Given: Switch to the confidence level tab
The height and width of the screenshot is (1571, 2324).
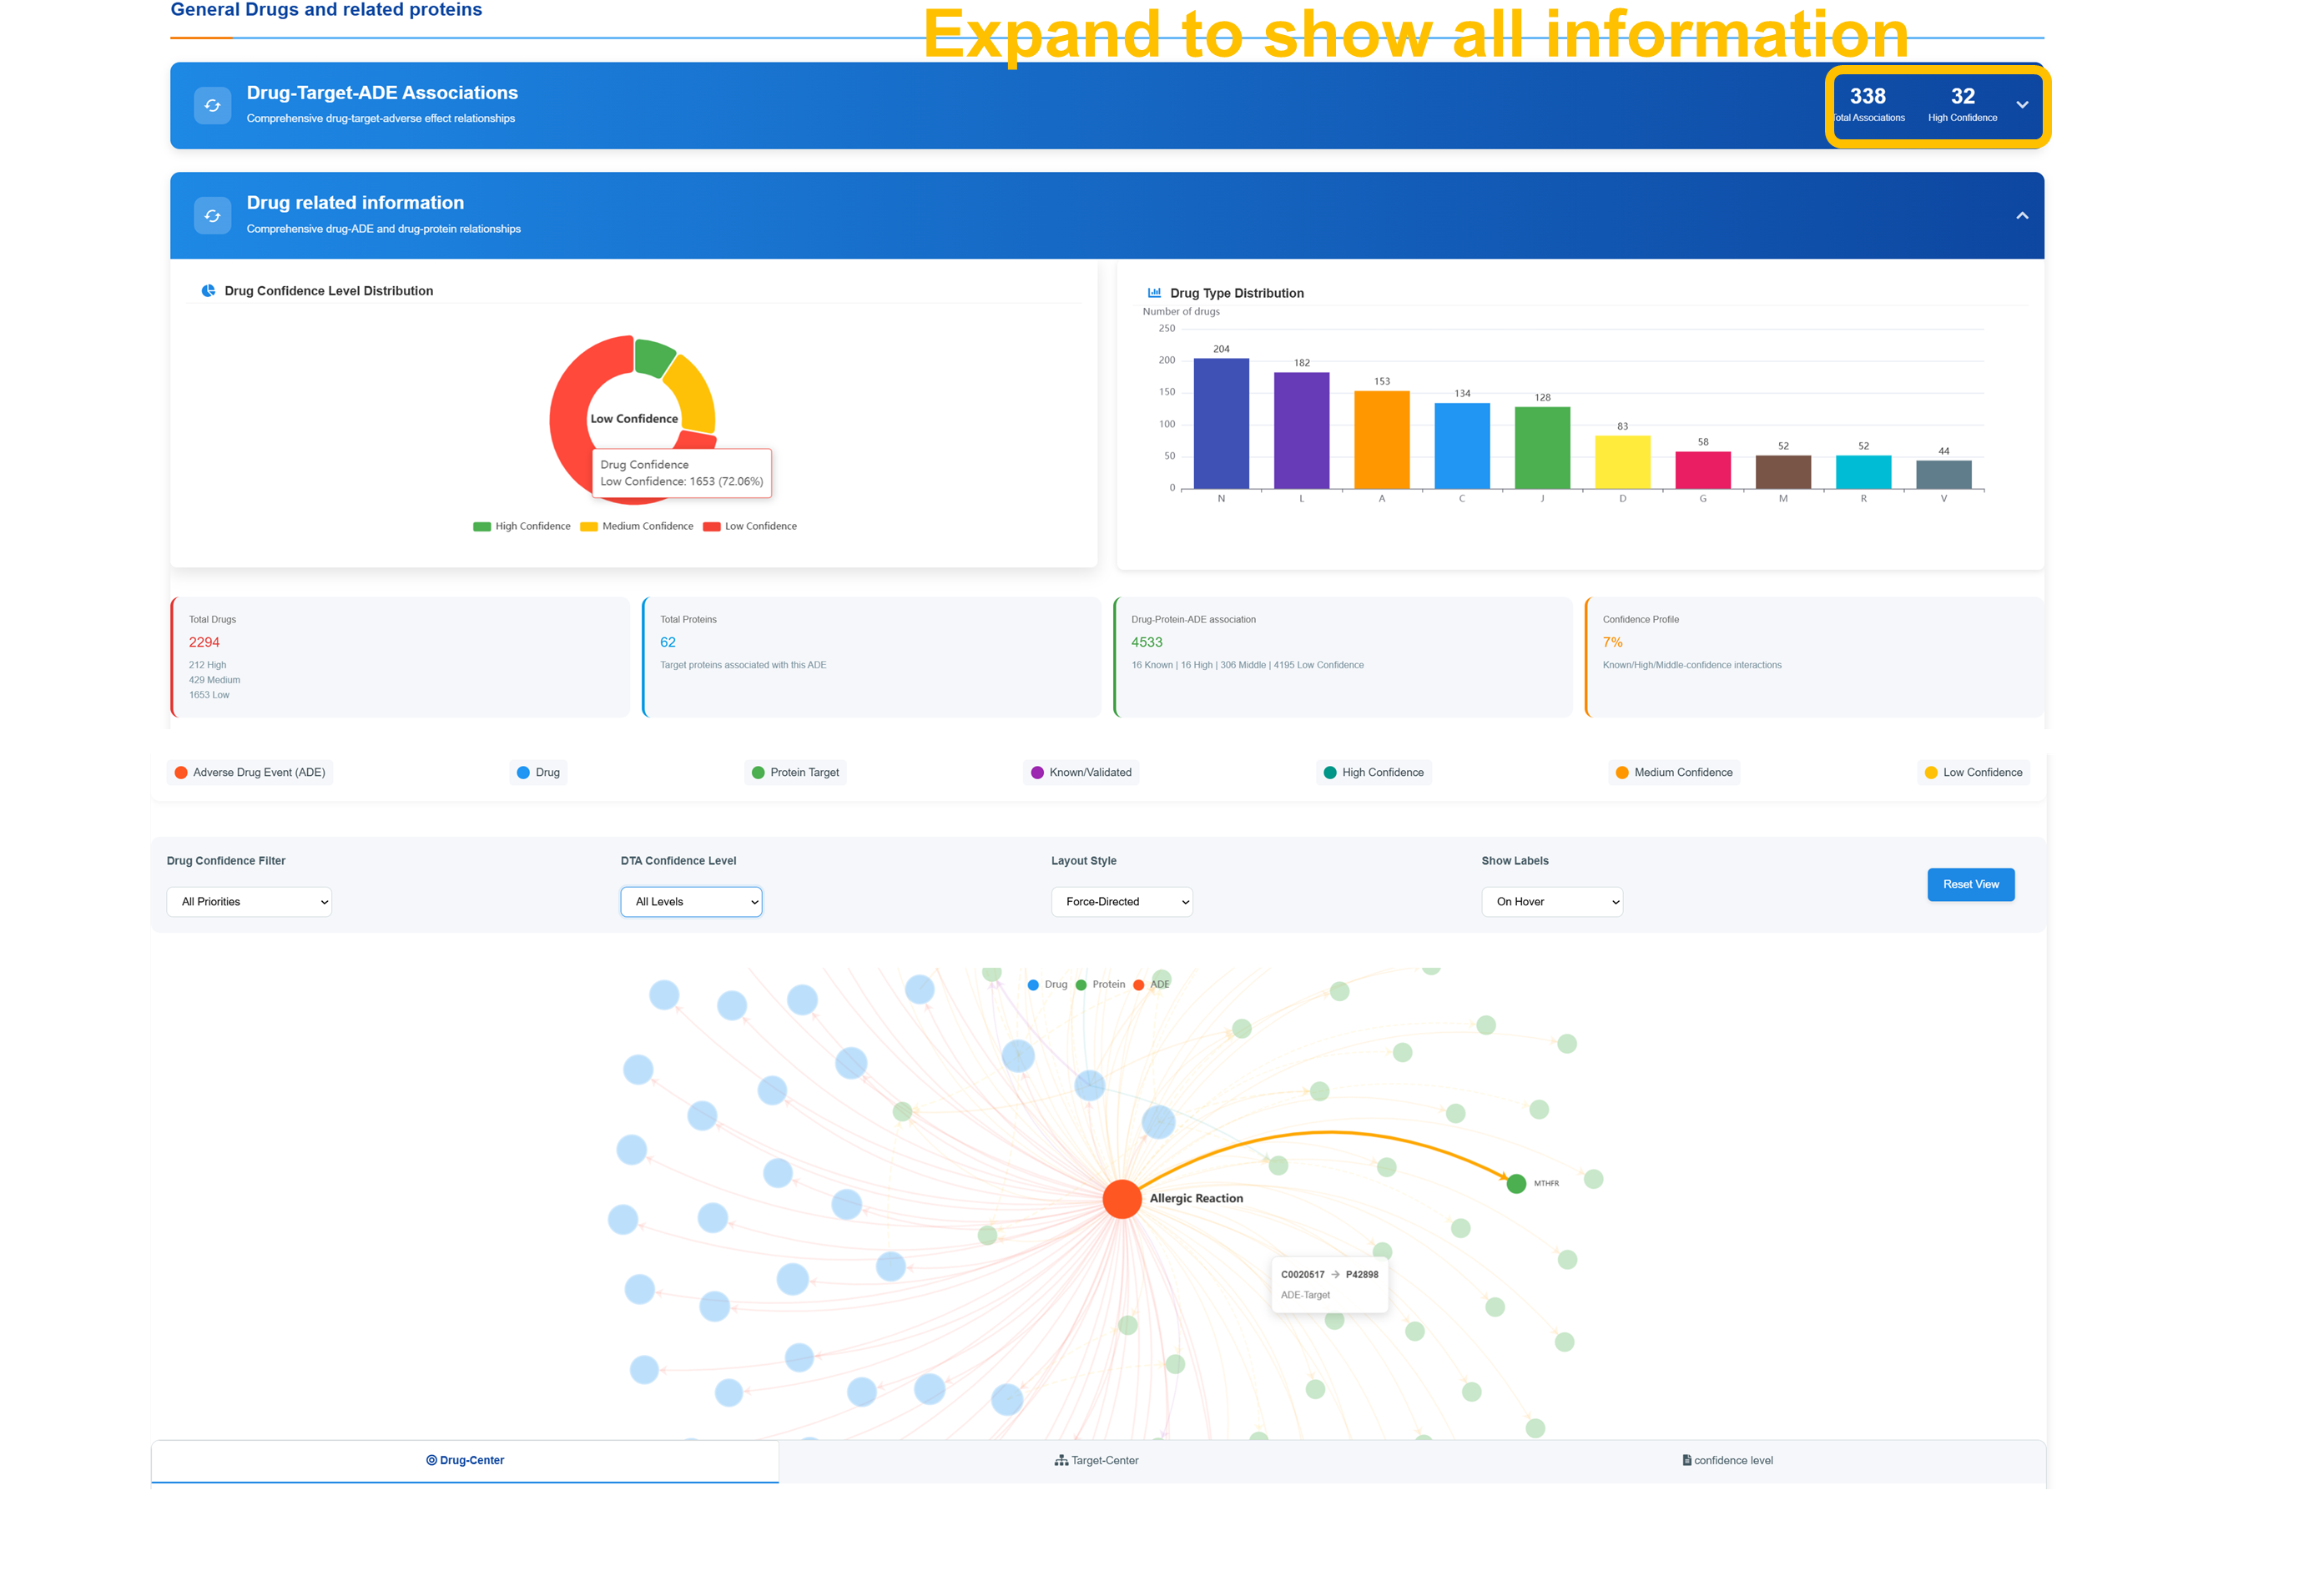Looking at the screenshot, I should 1727,1460.
